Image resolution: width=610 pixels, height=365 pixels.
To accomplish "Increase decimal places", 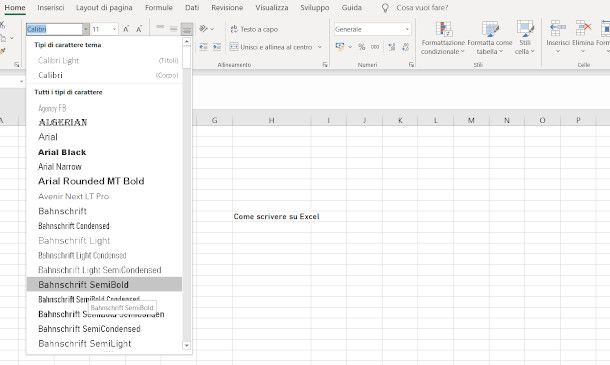I will click(391, 47).
